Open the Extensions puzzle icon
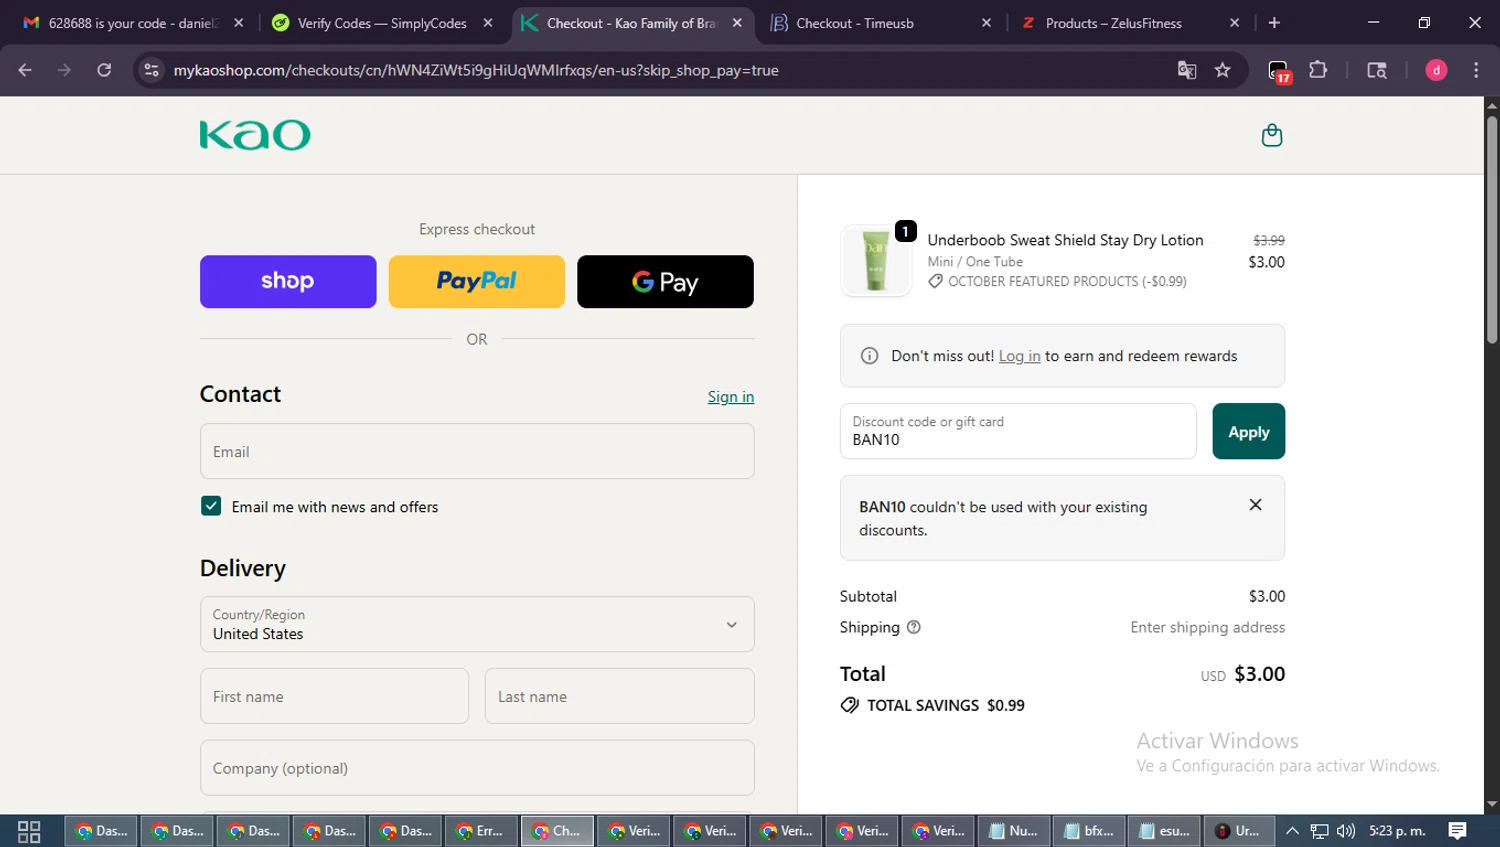Screen dimensions: 1500x847 [x=1318, y=70]
